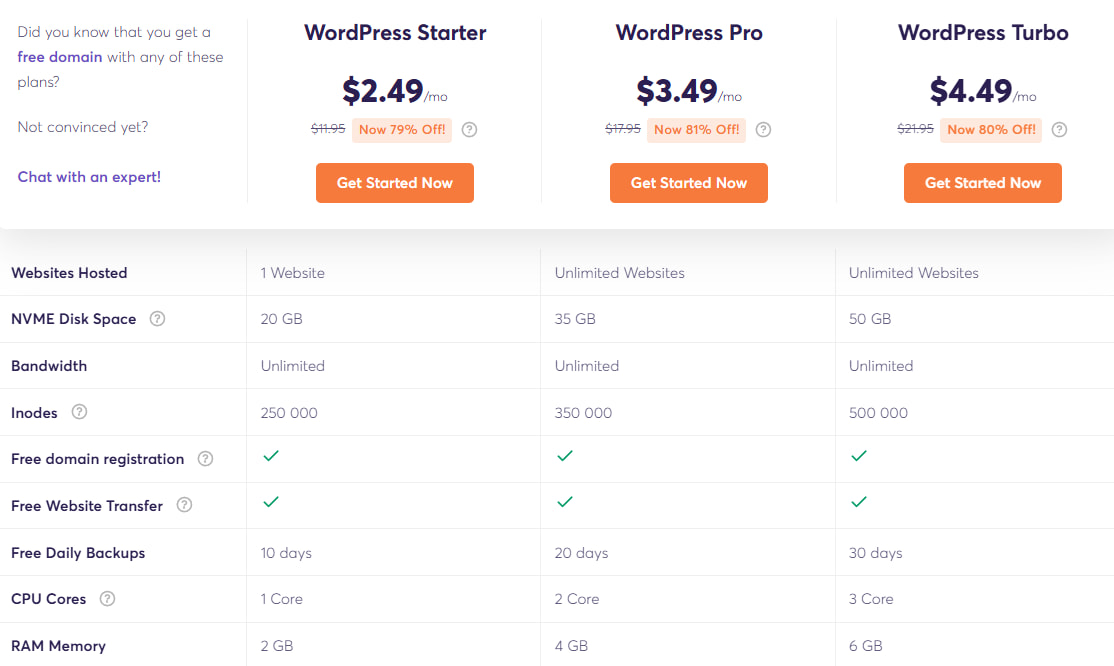The image size is (1114, 666).
Task: Select the WordPress Starter plan title
Action: coord(395,32)
